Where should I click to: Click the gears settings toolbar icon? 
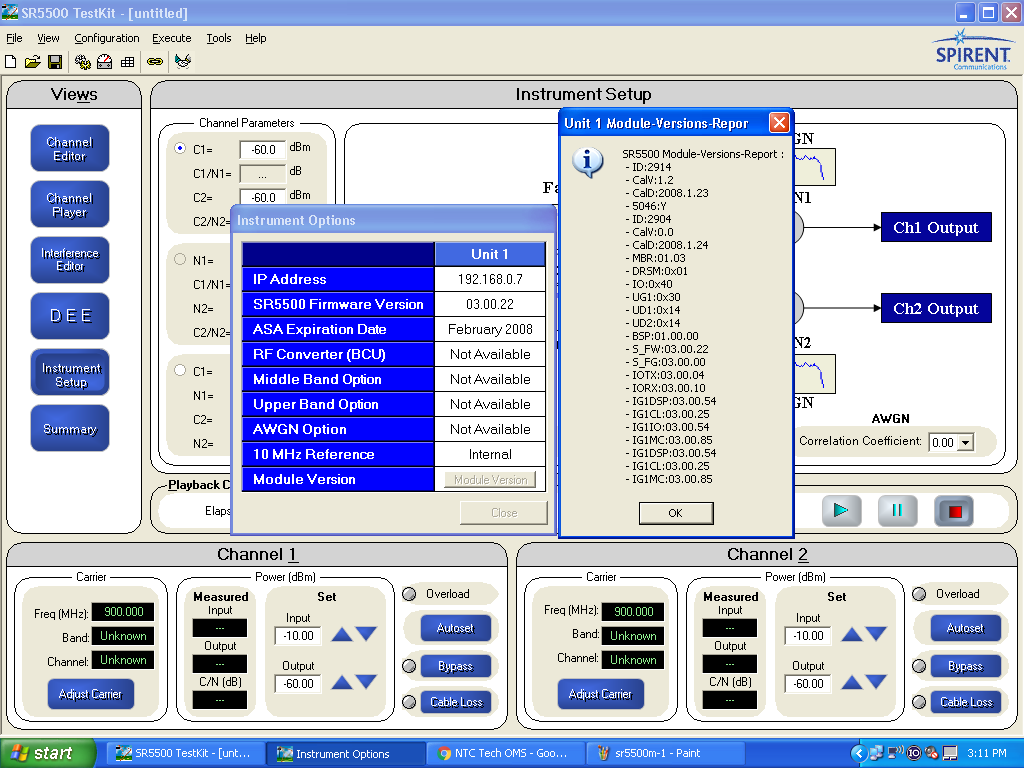point(82,61)
